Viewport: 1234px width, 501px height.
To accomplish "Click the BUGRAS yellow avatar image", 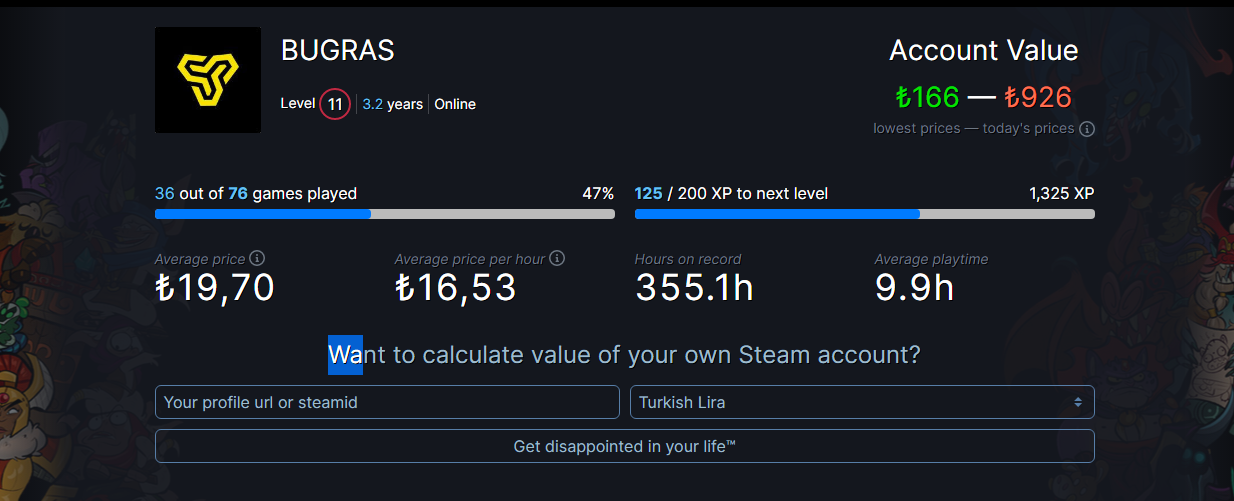I will (208, 80).
